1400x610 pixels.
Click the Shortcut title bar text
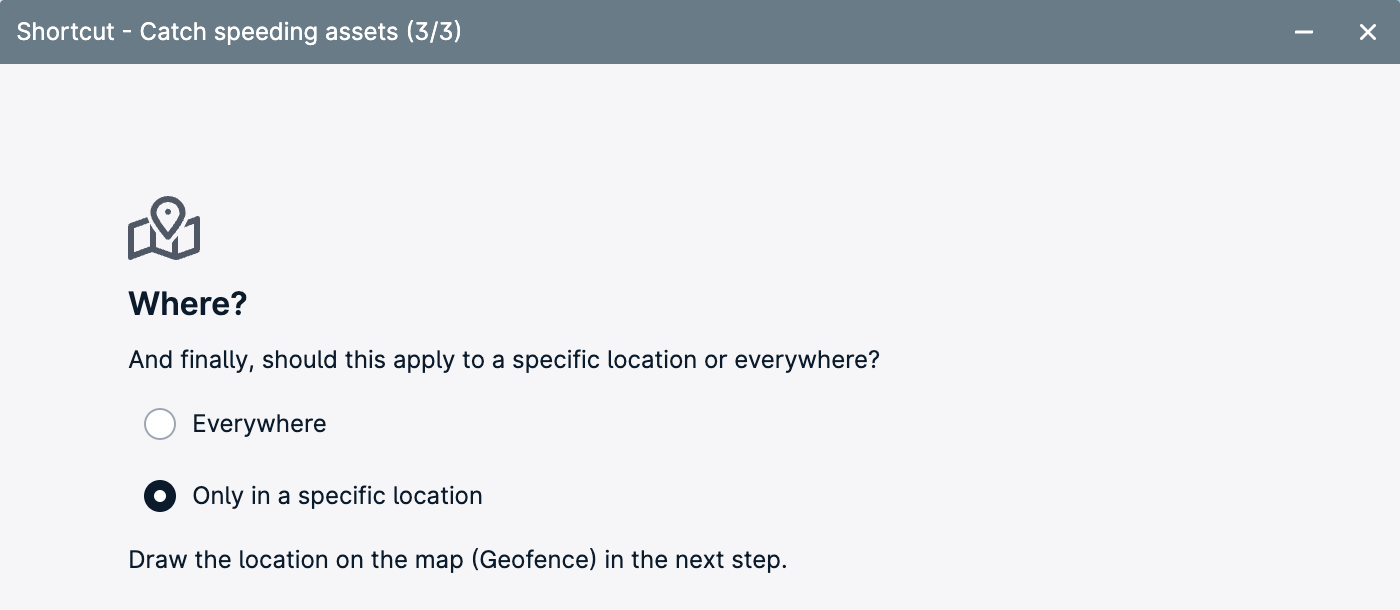[x=239, y=32]
